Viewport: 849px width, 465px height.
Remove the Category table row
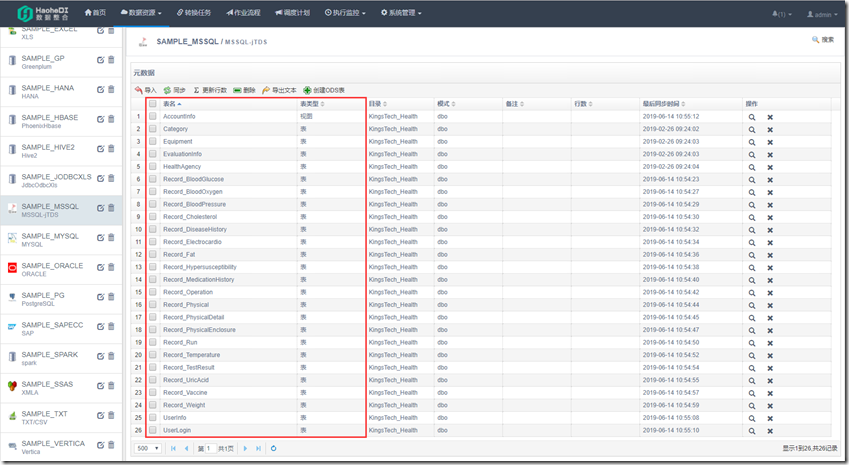(770, 130)
